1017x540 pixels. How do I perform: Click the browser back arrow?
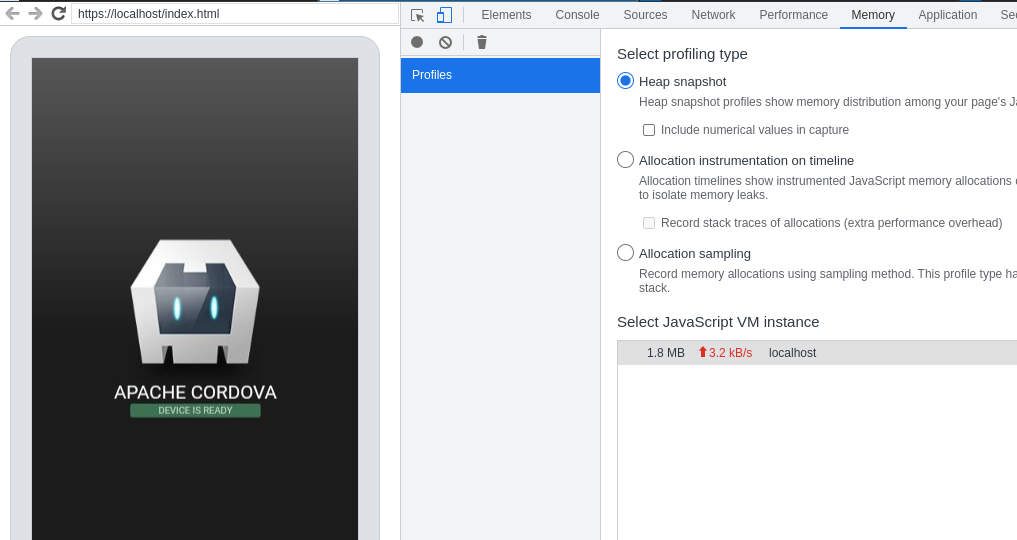coord(12,13)
